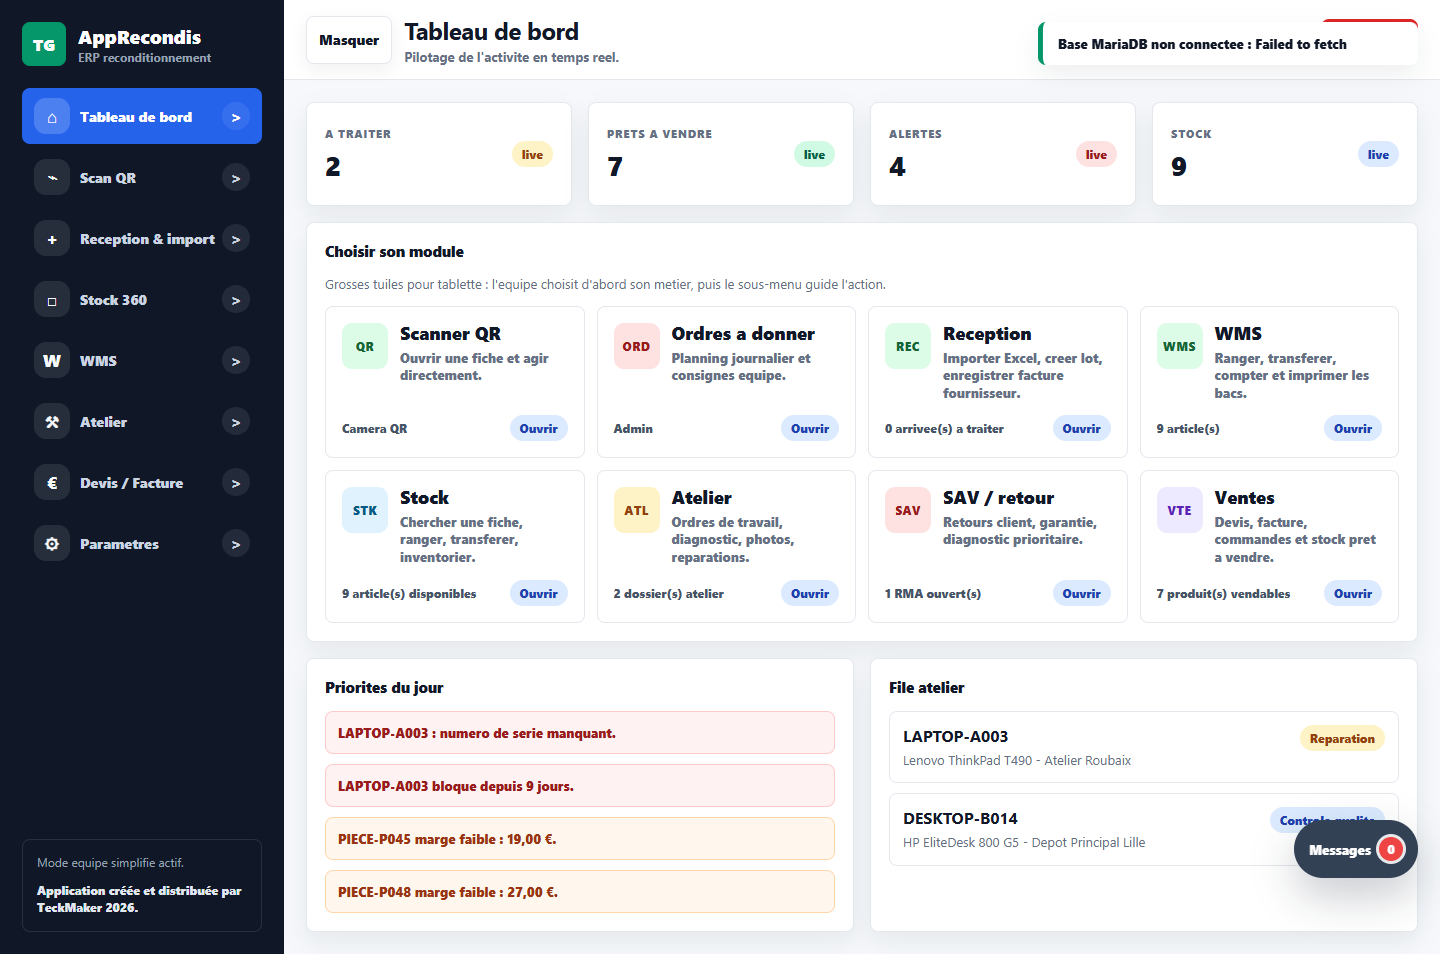Open the Scanner QR module with Ouvrir
The height and width of the screenshot is (954, 1440).
point(538,428)
